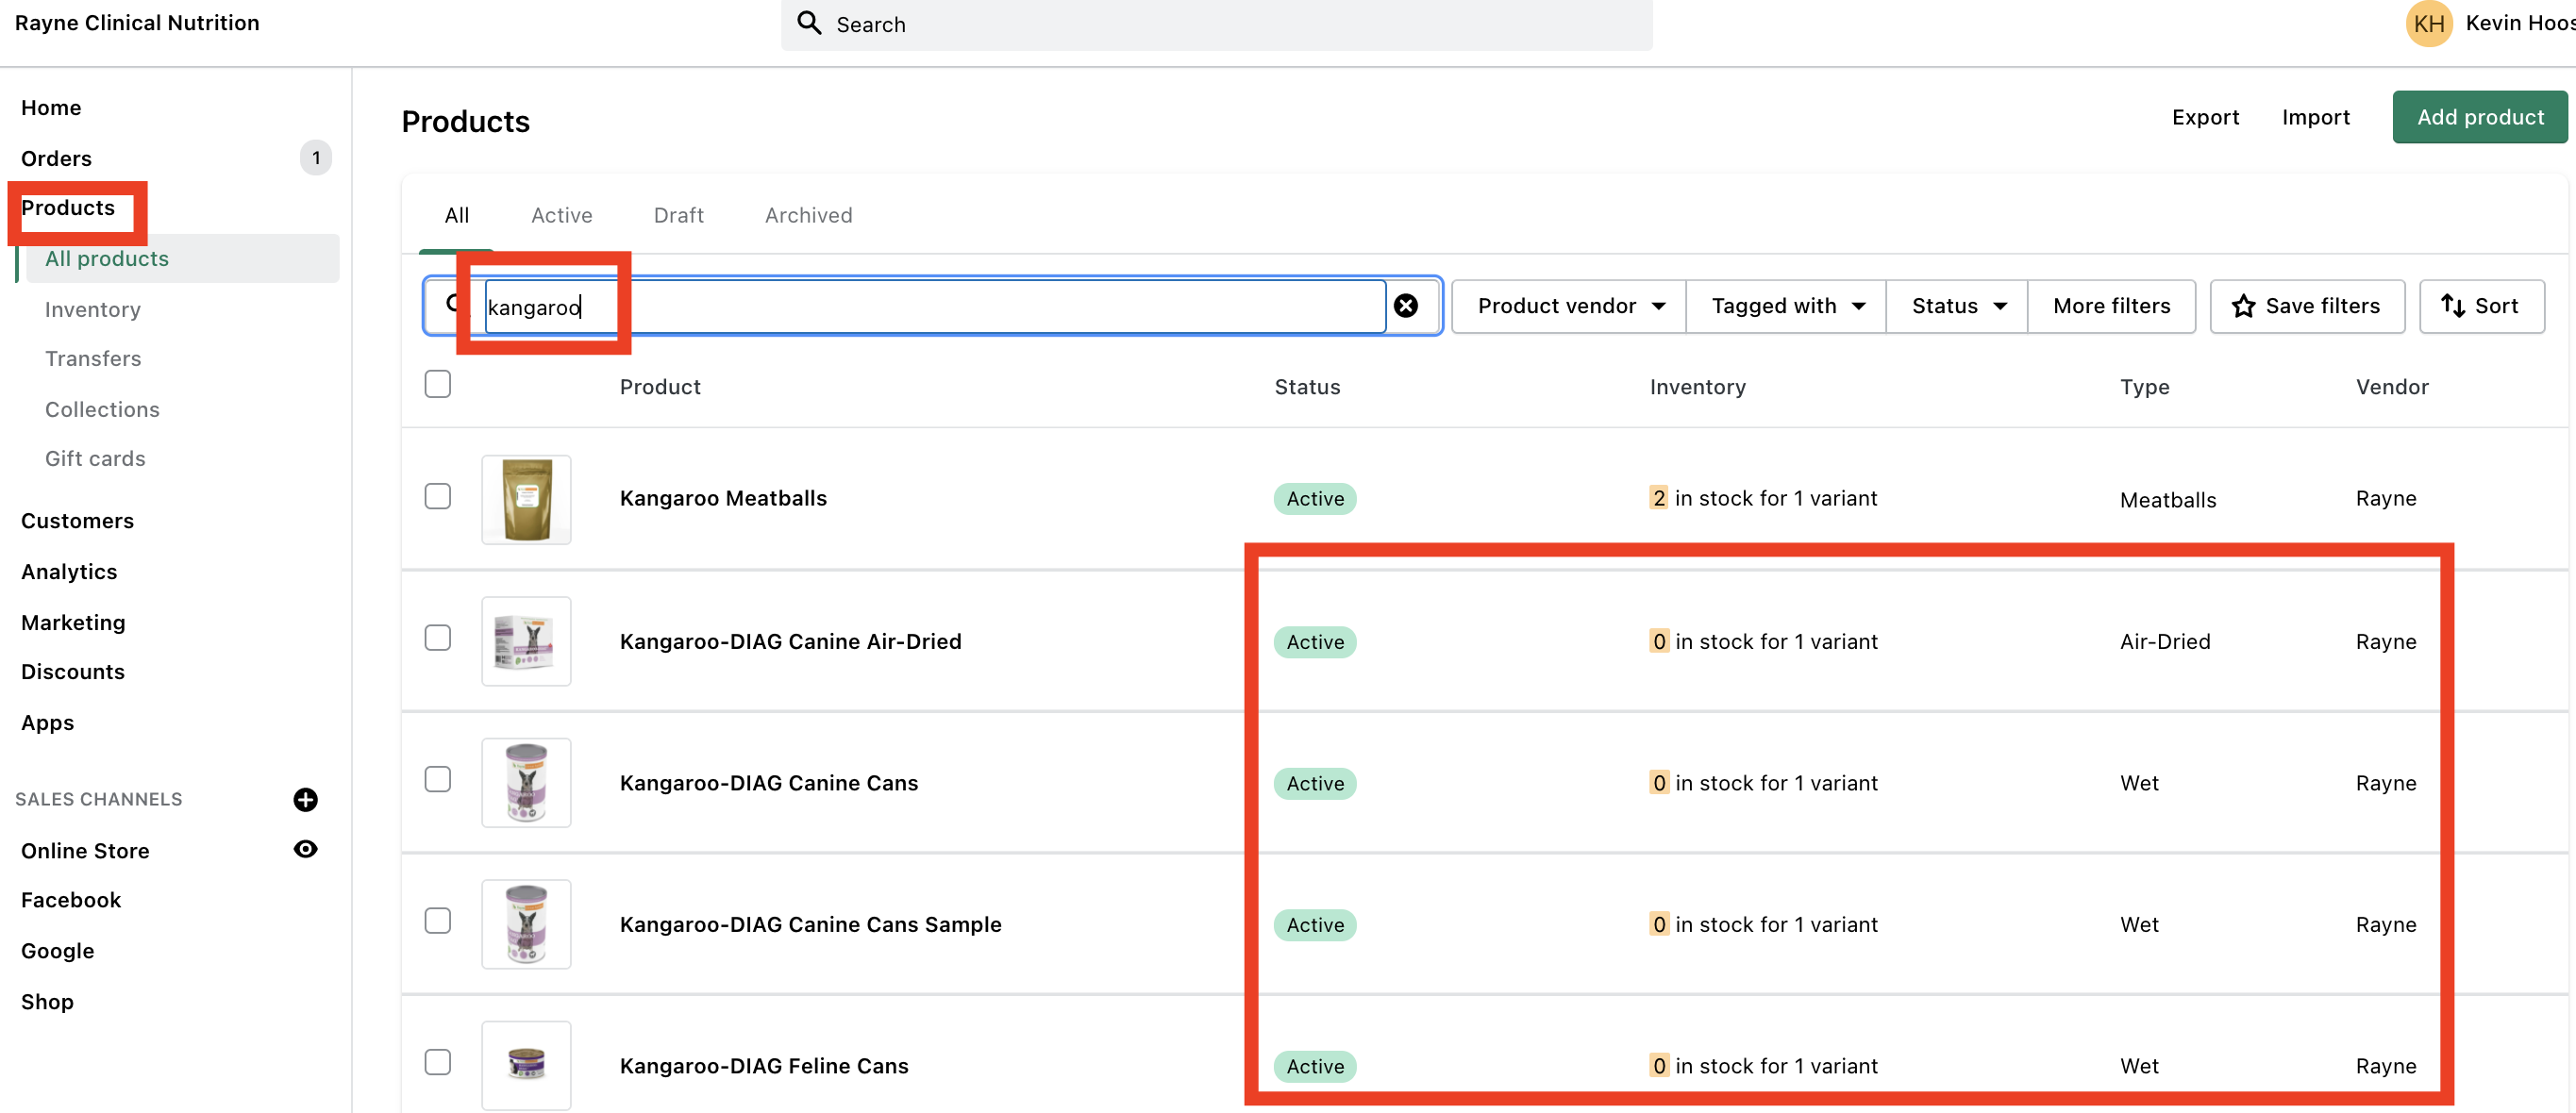
Task: Click the Add product button
Action: 2478,117
